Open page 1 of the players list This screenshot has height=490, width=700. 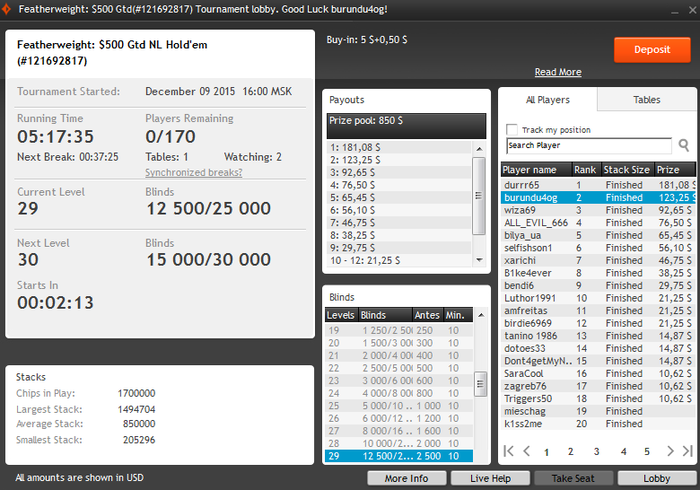(x=546, y=452)
